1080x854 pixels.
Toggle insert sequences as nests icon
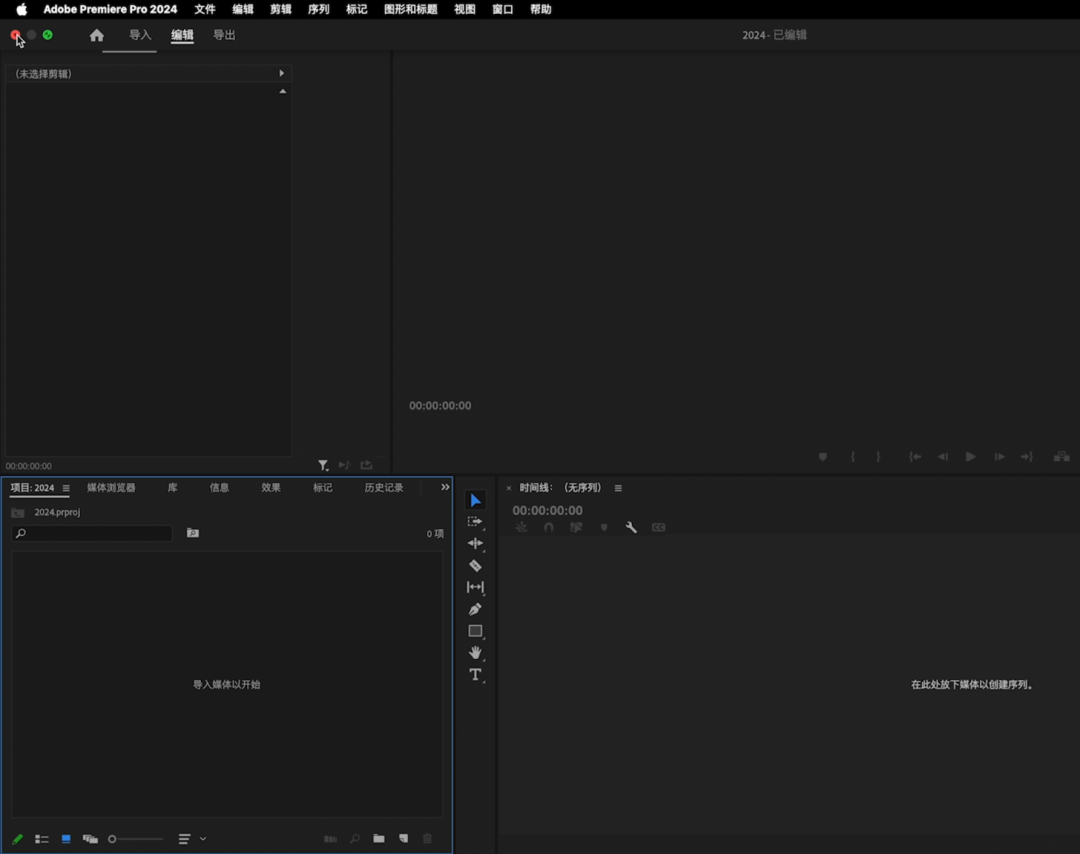coord(521,528)
